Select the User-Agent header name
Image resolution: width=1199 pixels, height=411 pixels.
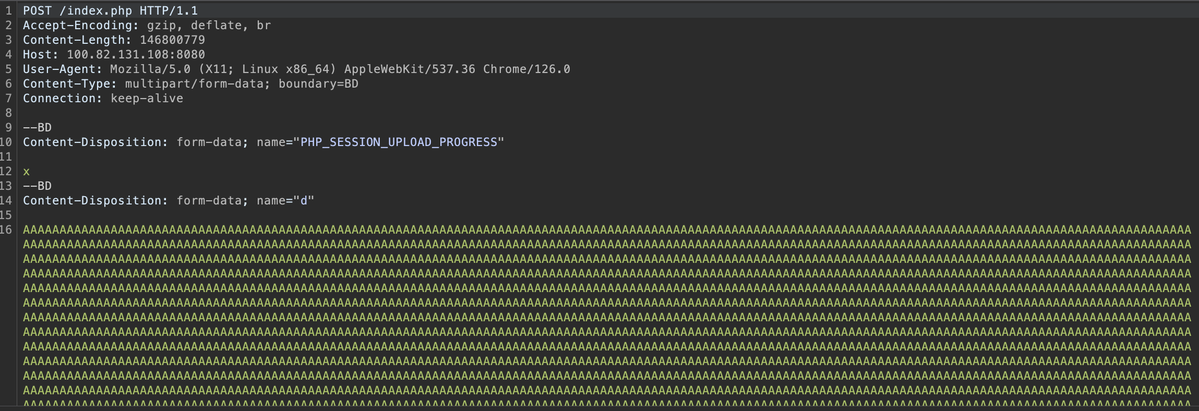[x=63, y=69]
